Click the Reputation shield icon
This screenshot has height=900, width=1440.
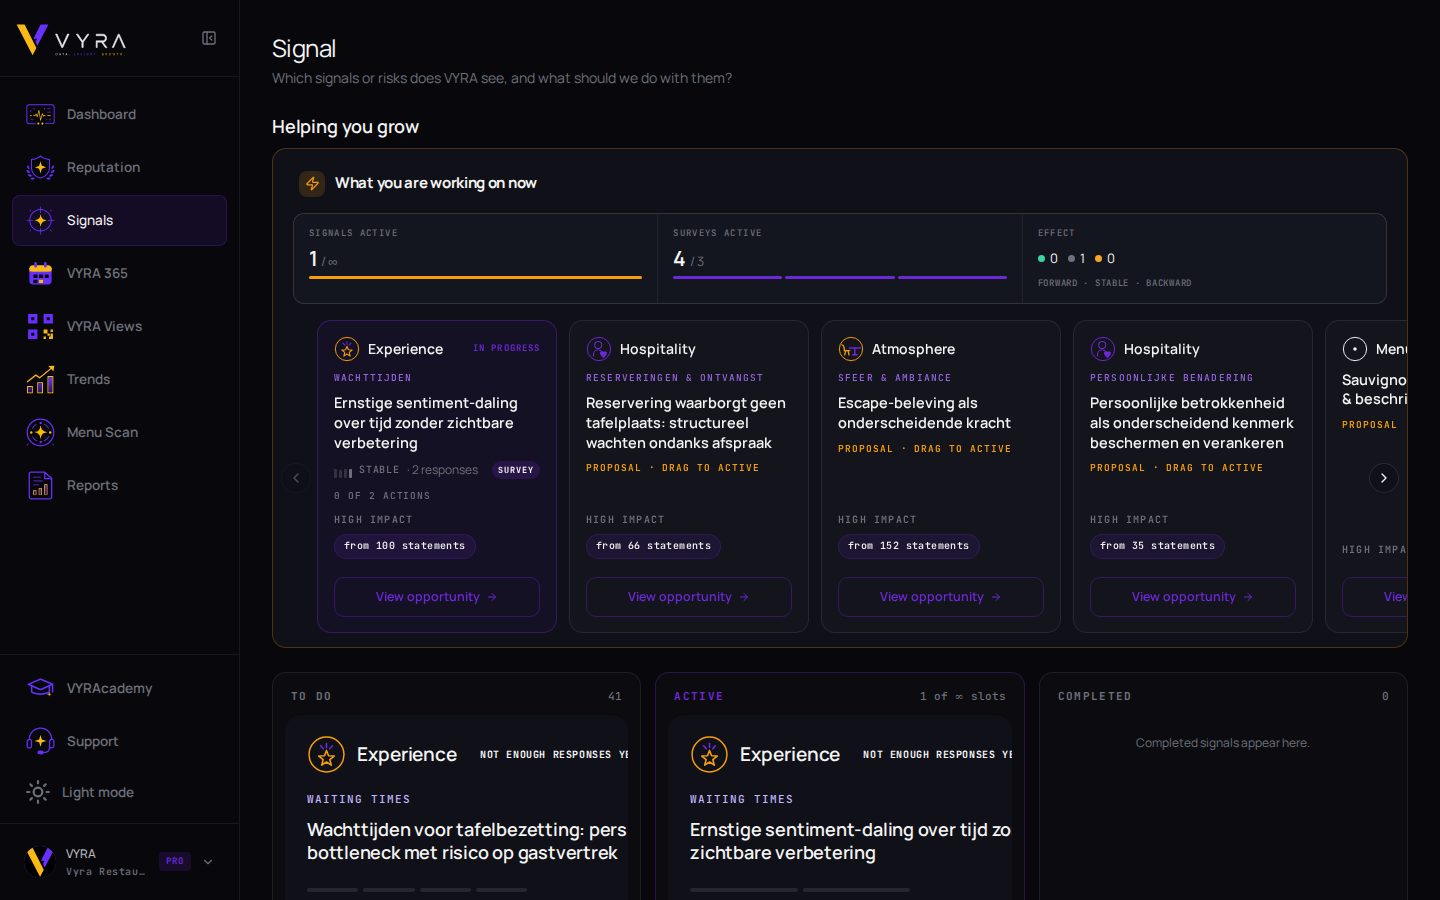click(x=40, y=168)
